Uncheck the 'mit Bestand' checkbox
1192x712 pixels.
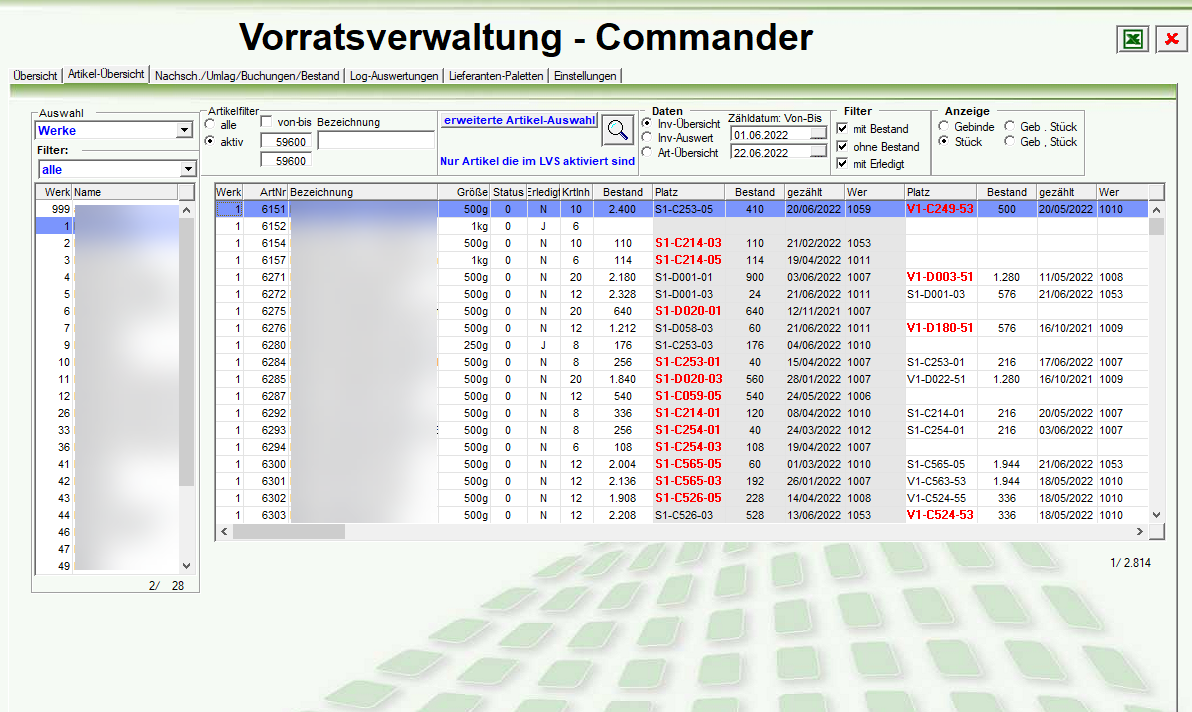[842, 129]
